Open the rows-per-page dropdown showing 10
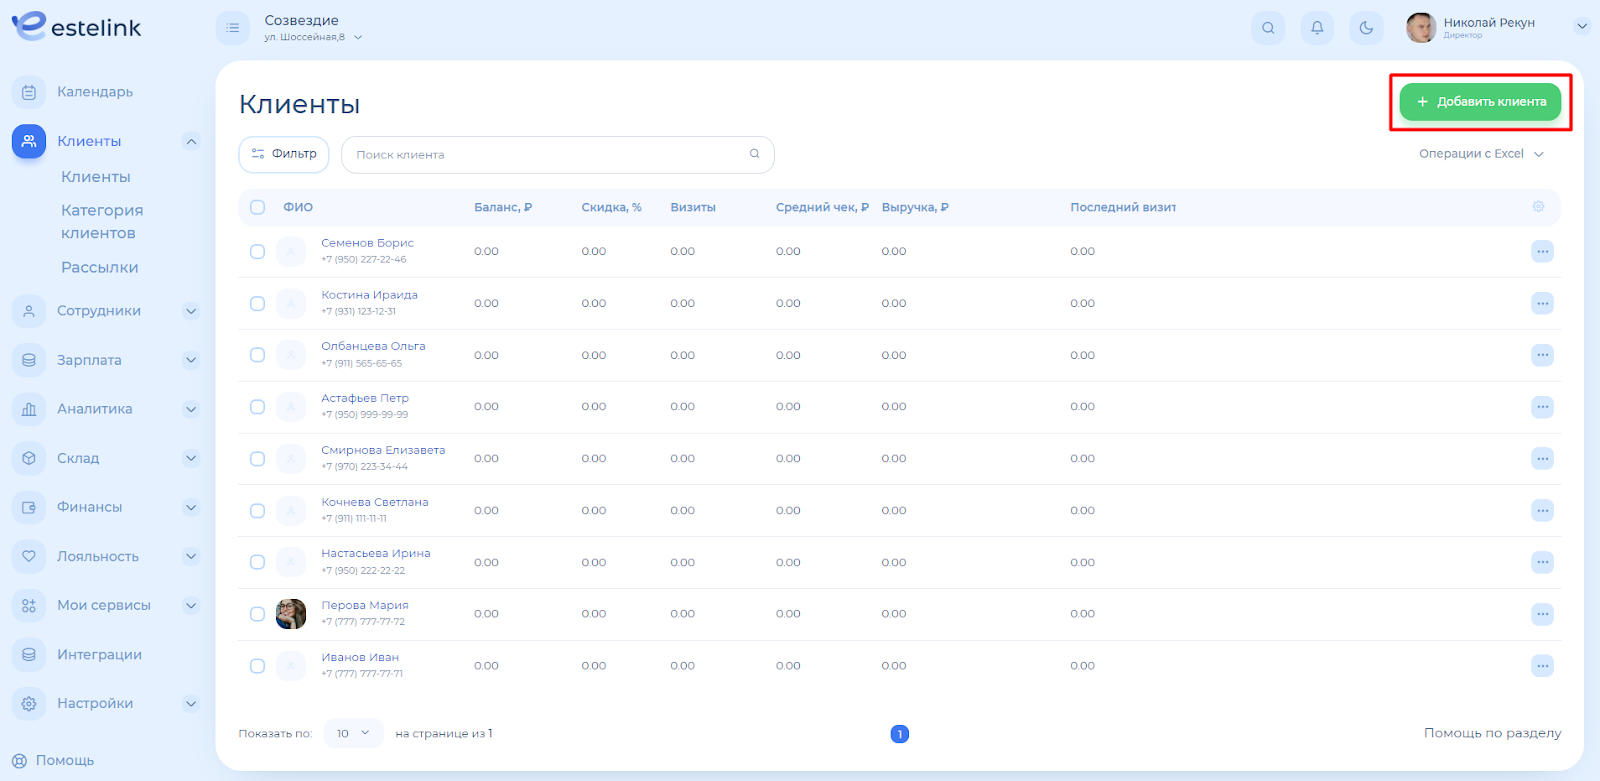 tap(353, 733)
